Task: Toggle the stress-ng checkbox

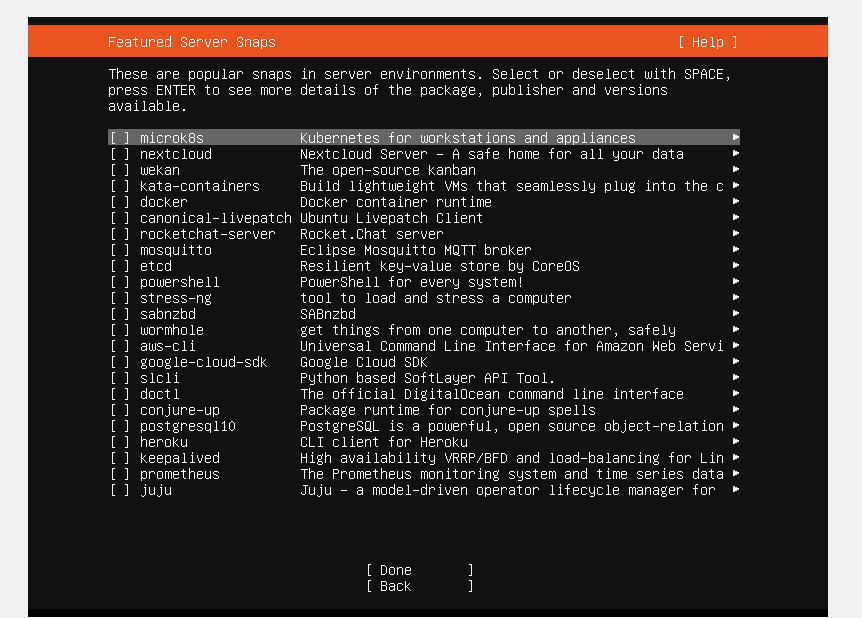Action: tap(120, 298)
